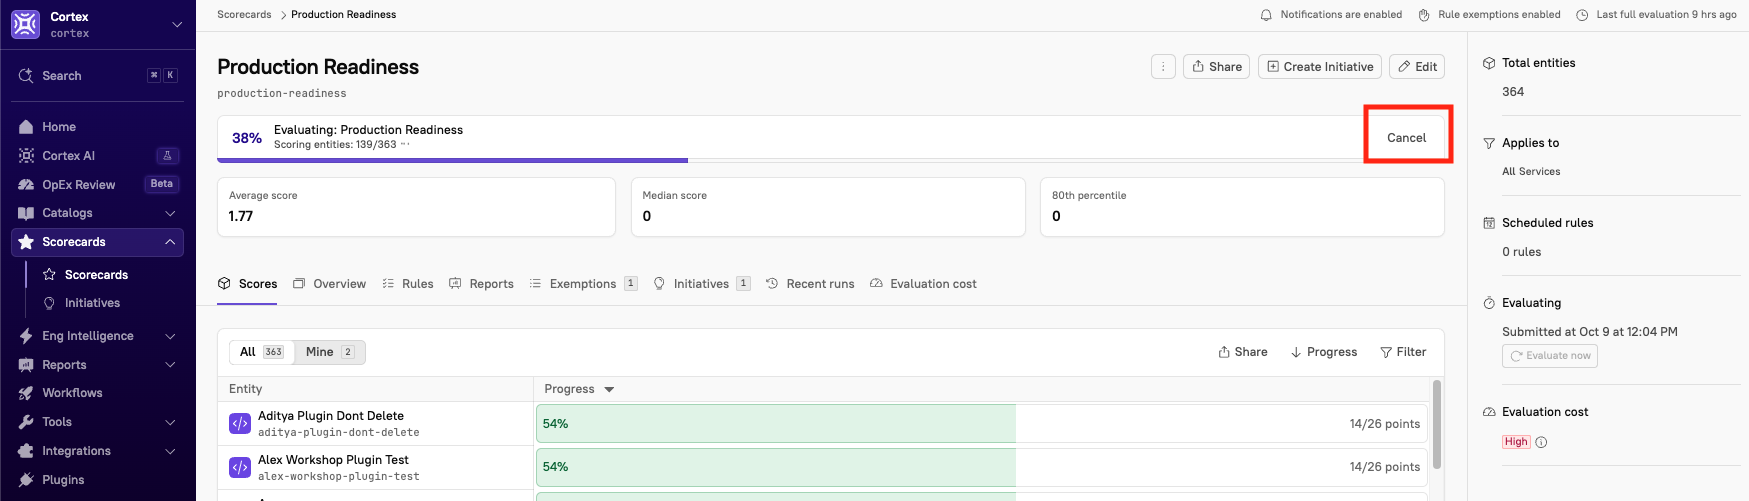Collapse the Scorecards section chevron

click(x=170, y=242)
